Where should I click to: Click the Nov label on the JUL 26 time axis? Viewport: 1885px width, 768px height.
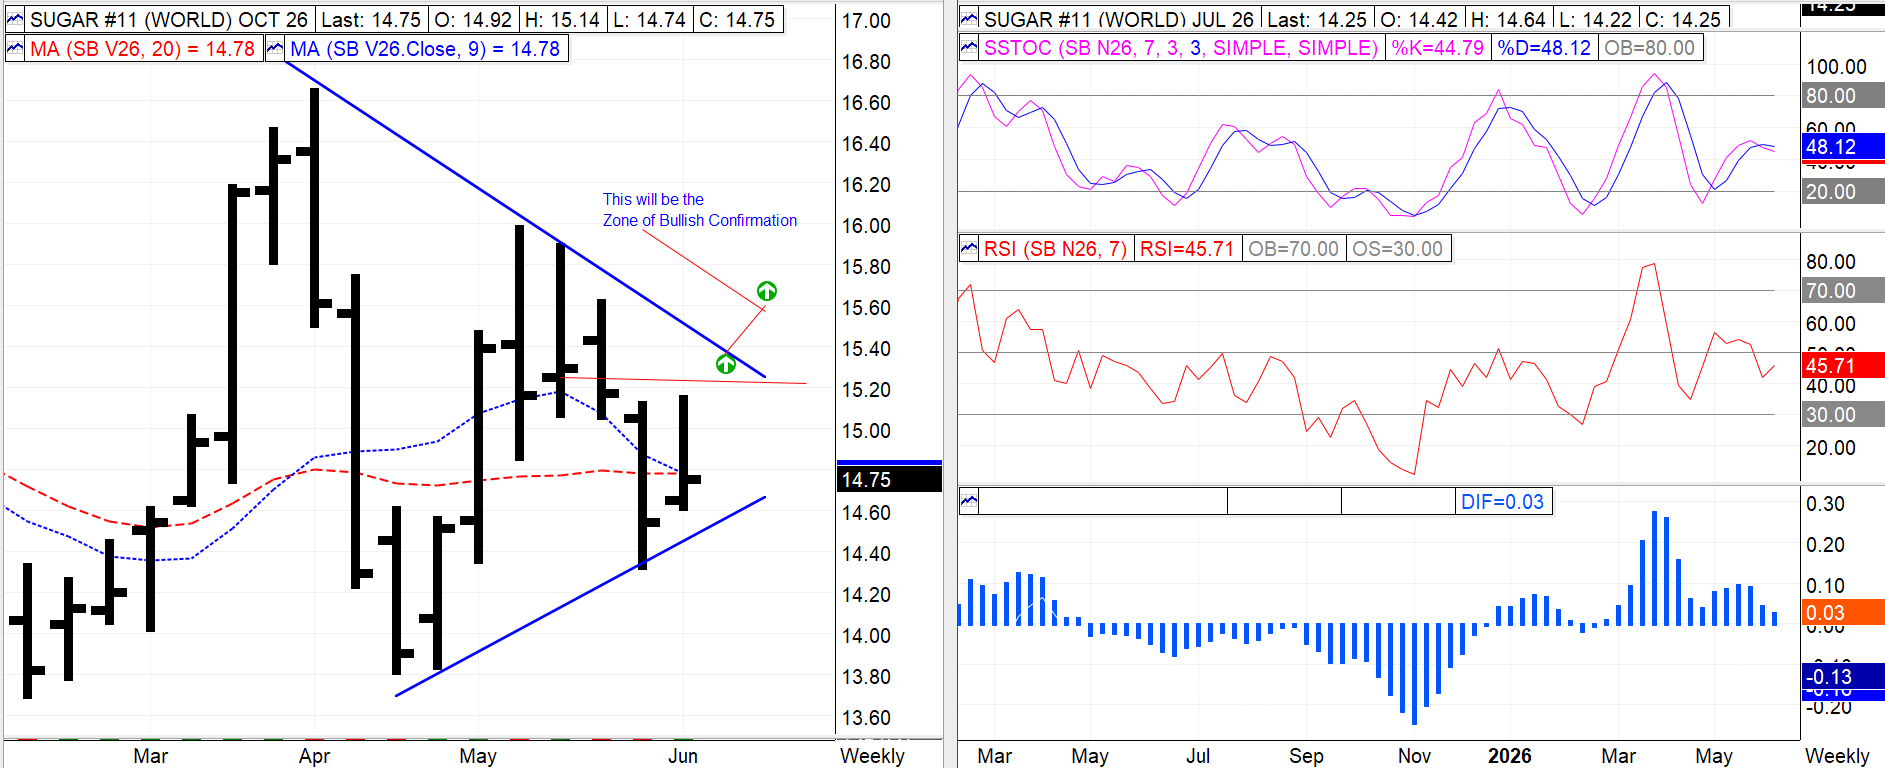[x=1414, y=756]
